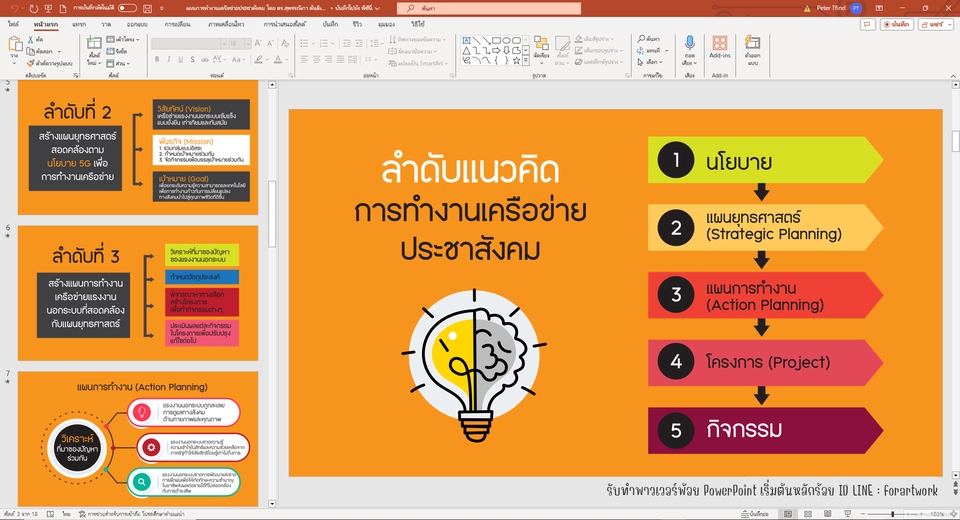Click the bullets list icon
Screen dimensions: 960x520
pyautogui.click(x=304, y=43)
